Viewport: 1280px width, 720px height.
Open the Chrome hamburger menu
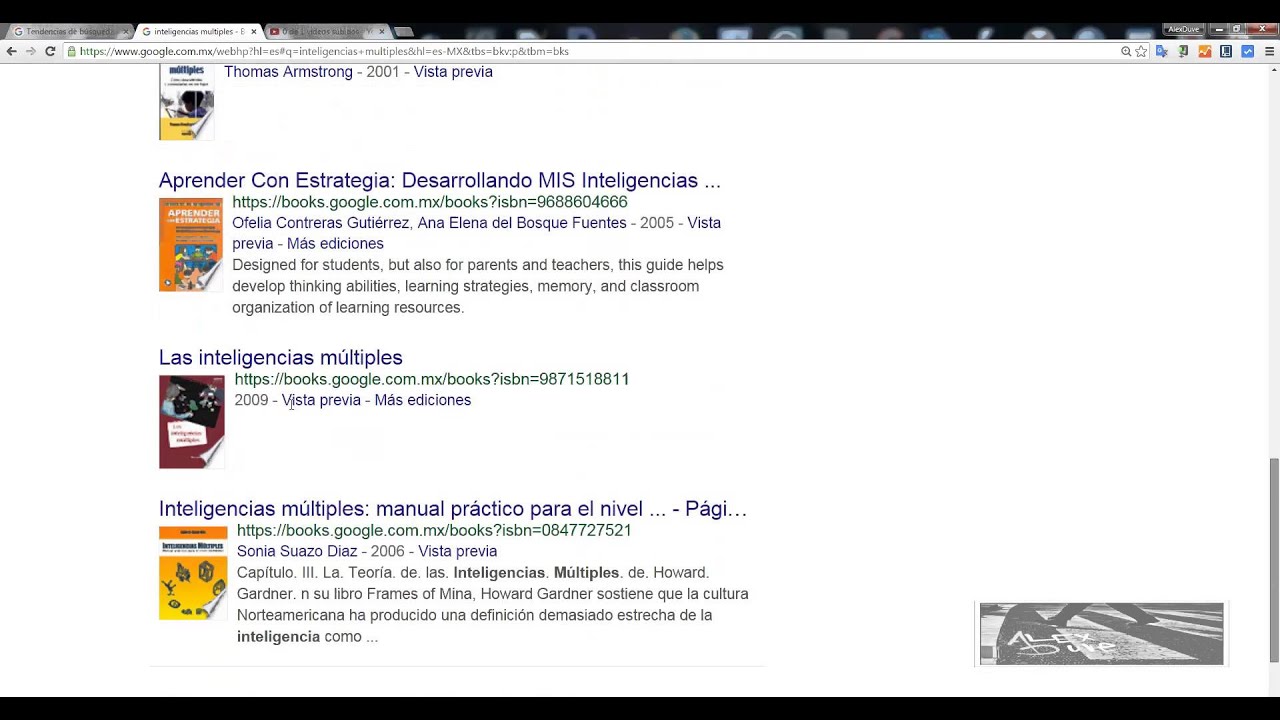1269,51
